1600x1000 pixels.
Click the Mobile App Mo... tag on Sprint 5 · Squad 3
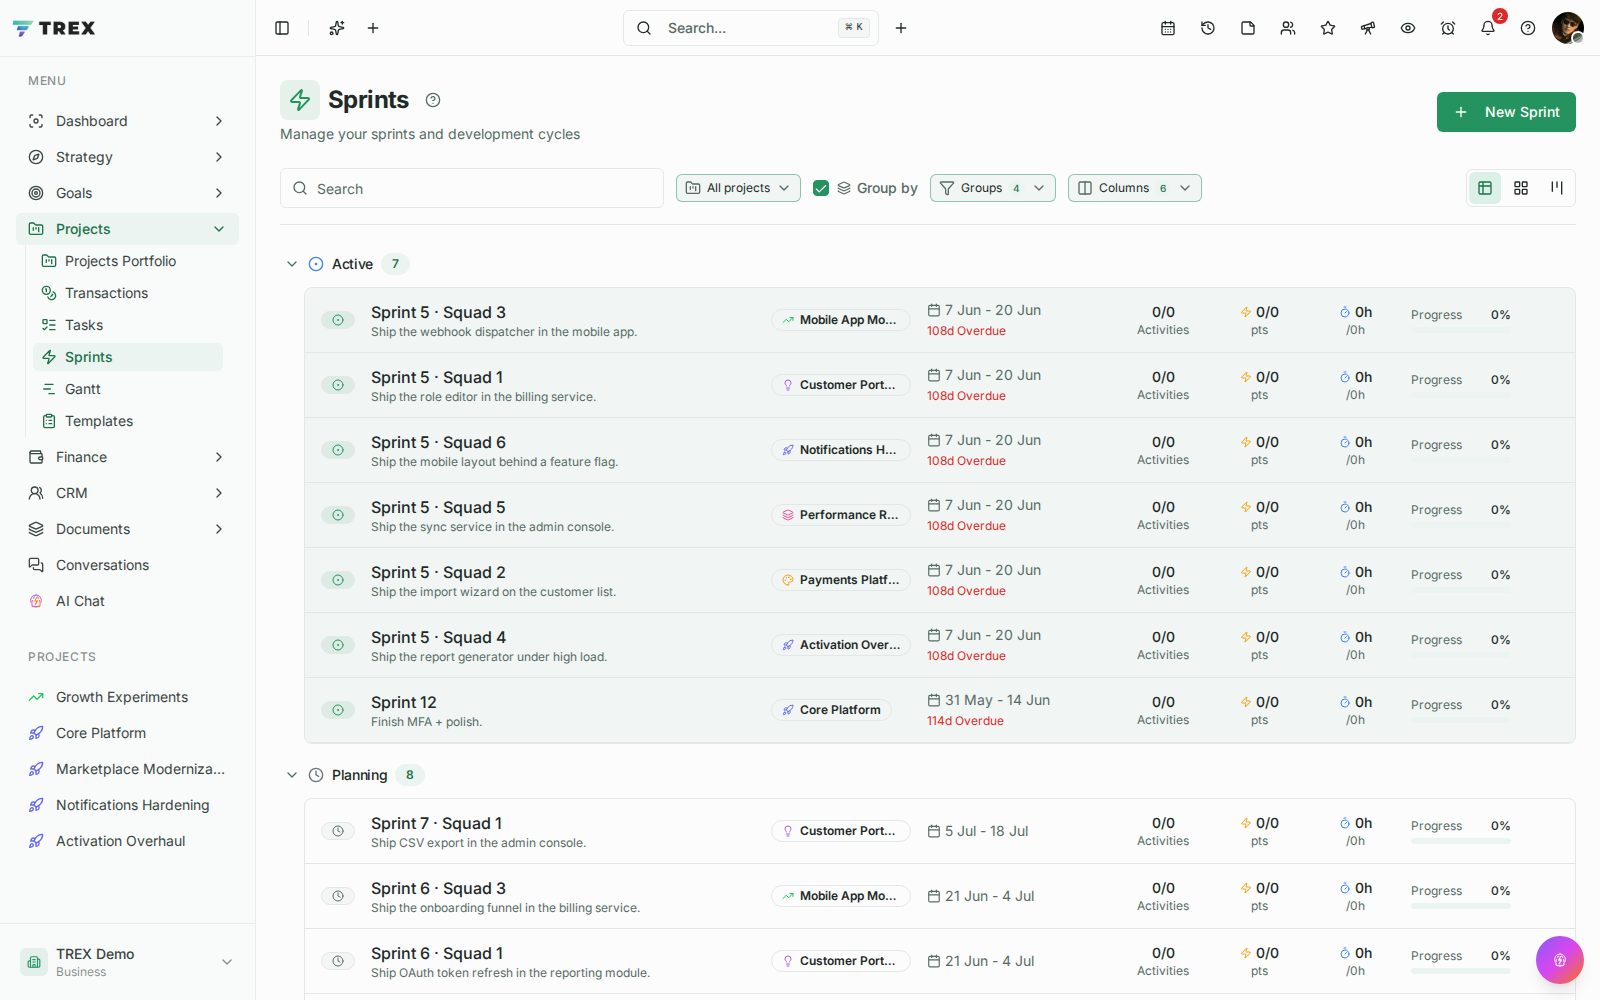coord(840,320)
